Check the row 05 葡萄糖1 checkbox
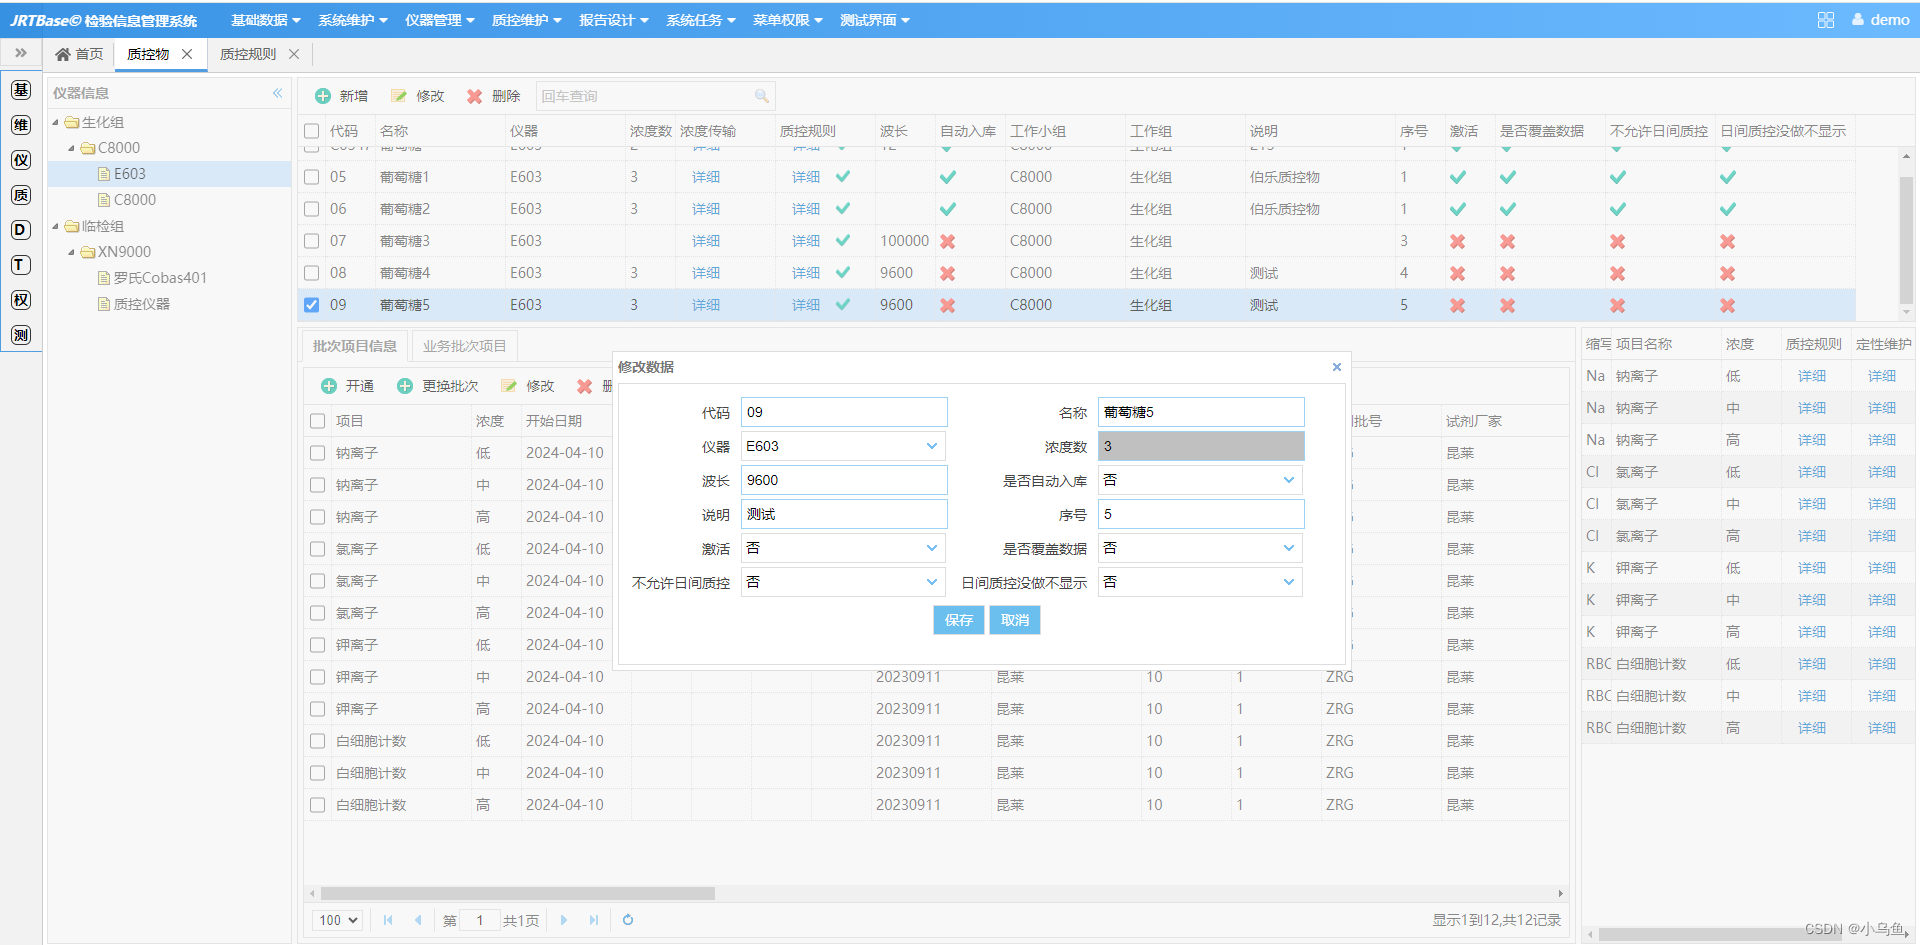The image size is (1920, 945). coord(312,177)
